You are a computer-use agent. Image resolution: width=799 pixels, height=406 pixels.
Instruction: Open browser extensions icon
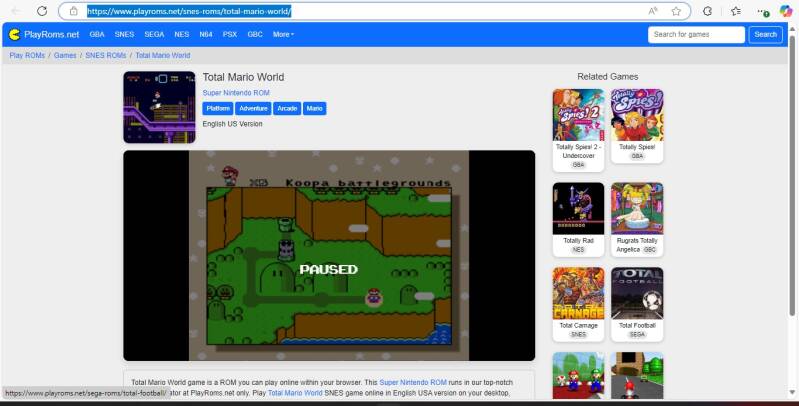coord(707,11)
